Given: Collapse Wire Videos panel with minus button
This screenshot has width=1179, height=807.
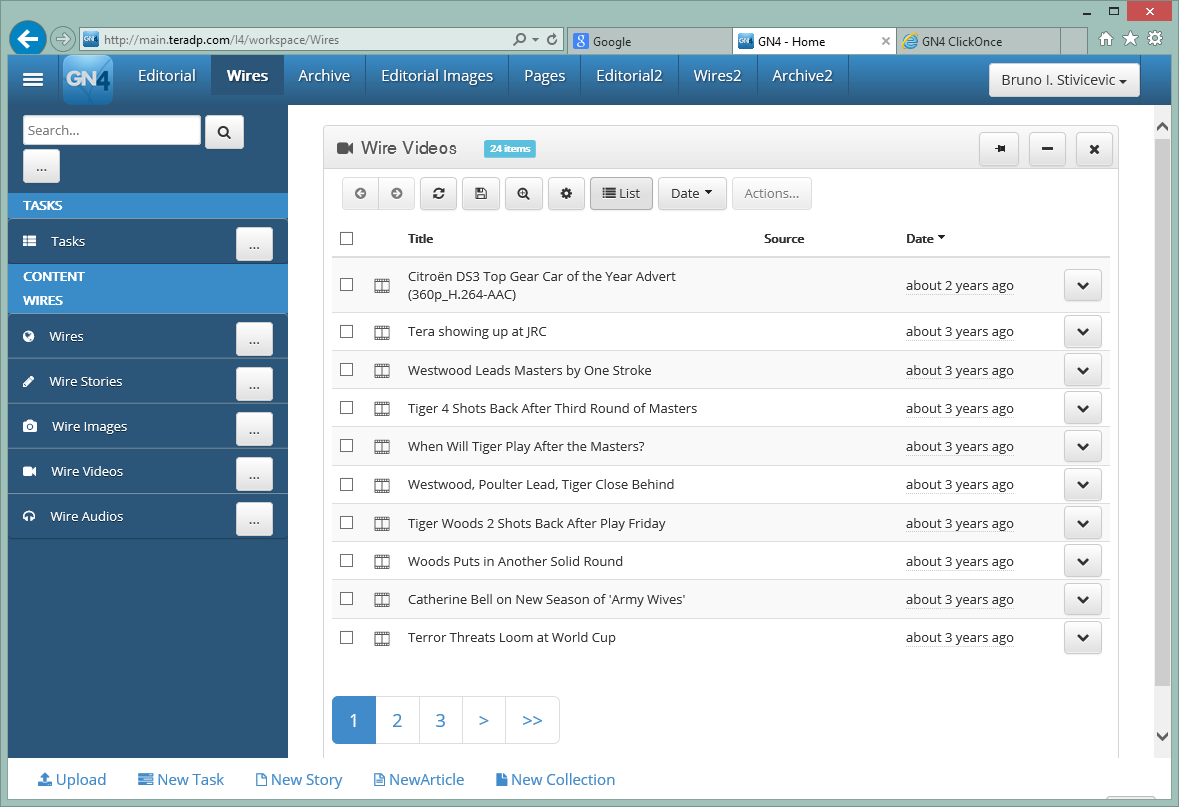Looking at the screenshot, I should coord(1047,149).
